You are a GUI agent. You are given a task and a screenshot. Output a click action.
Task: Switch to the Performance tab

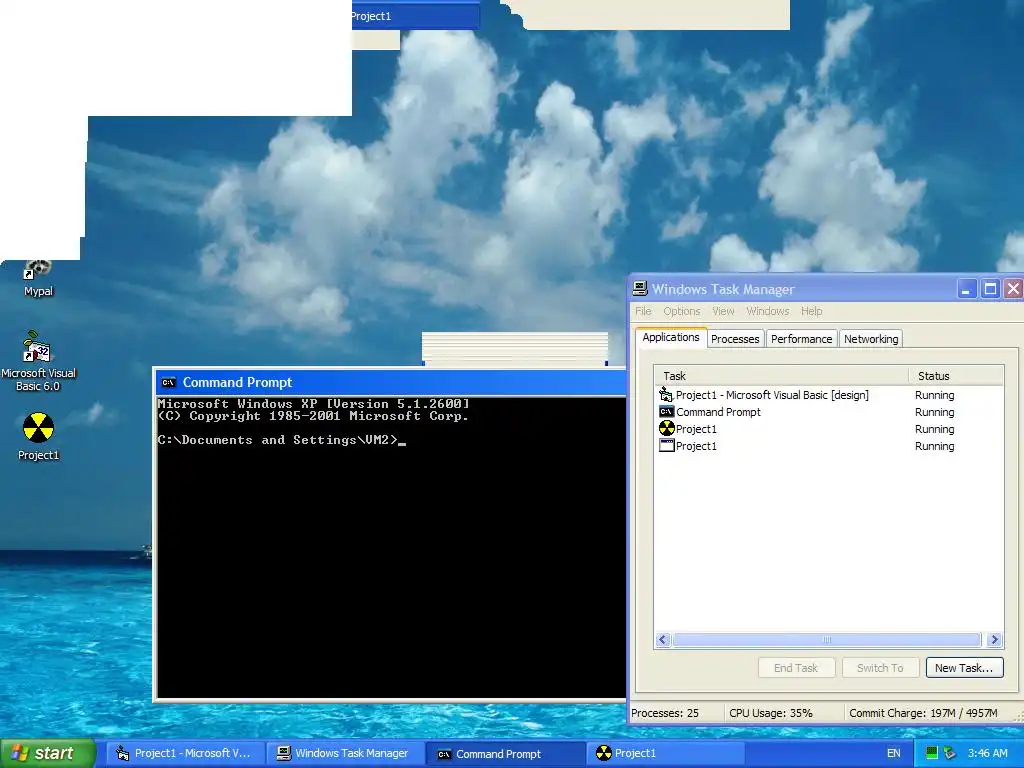click(x=801, y=339)
